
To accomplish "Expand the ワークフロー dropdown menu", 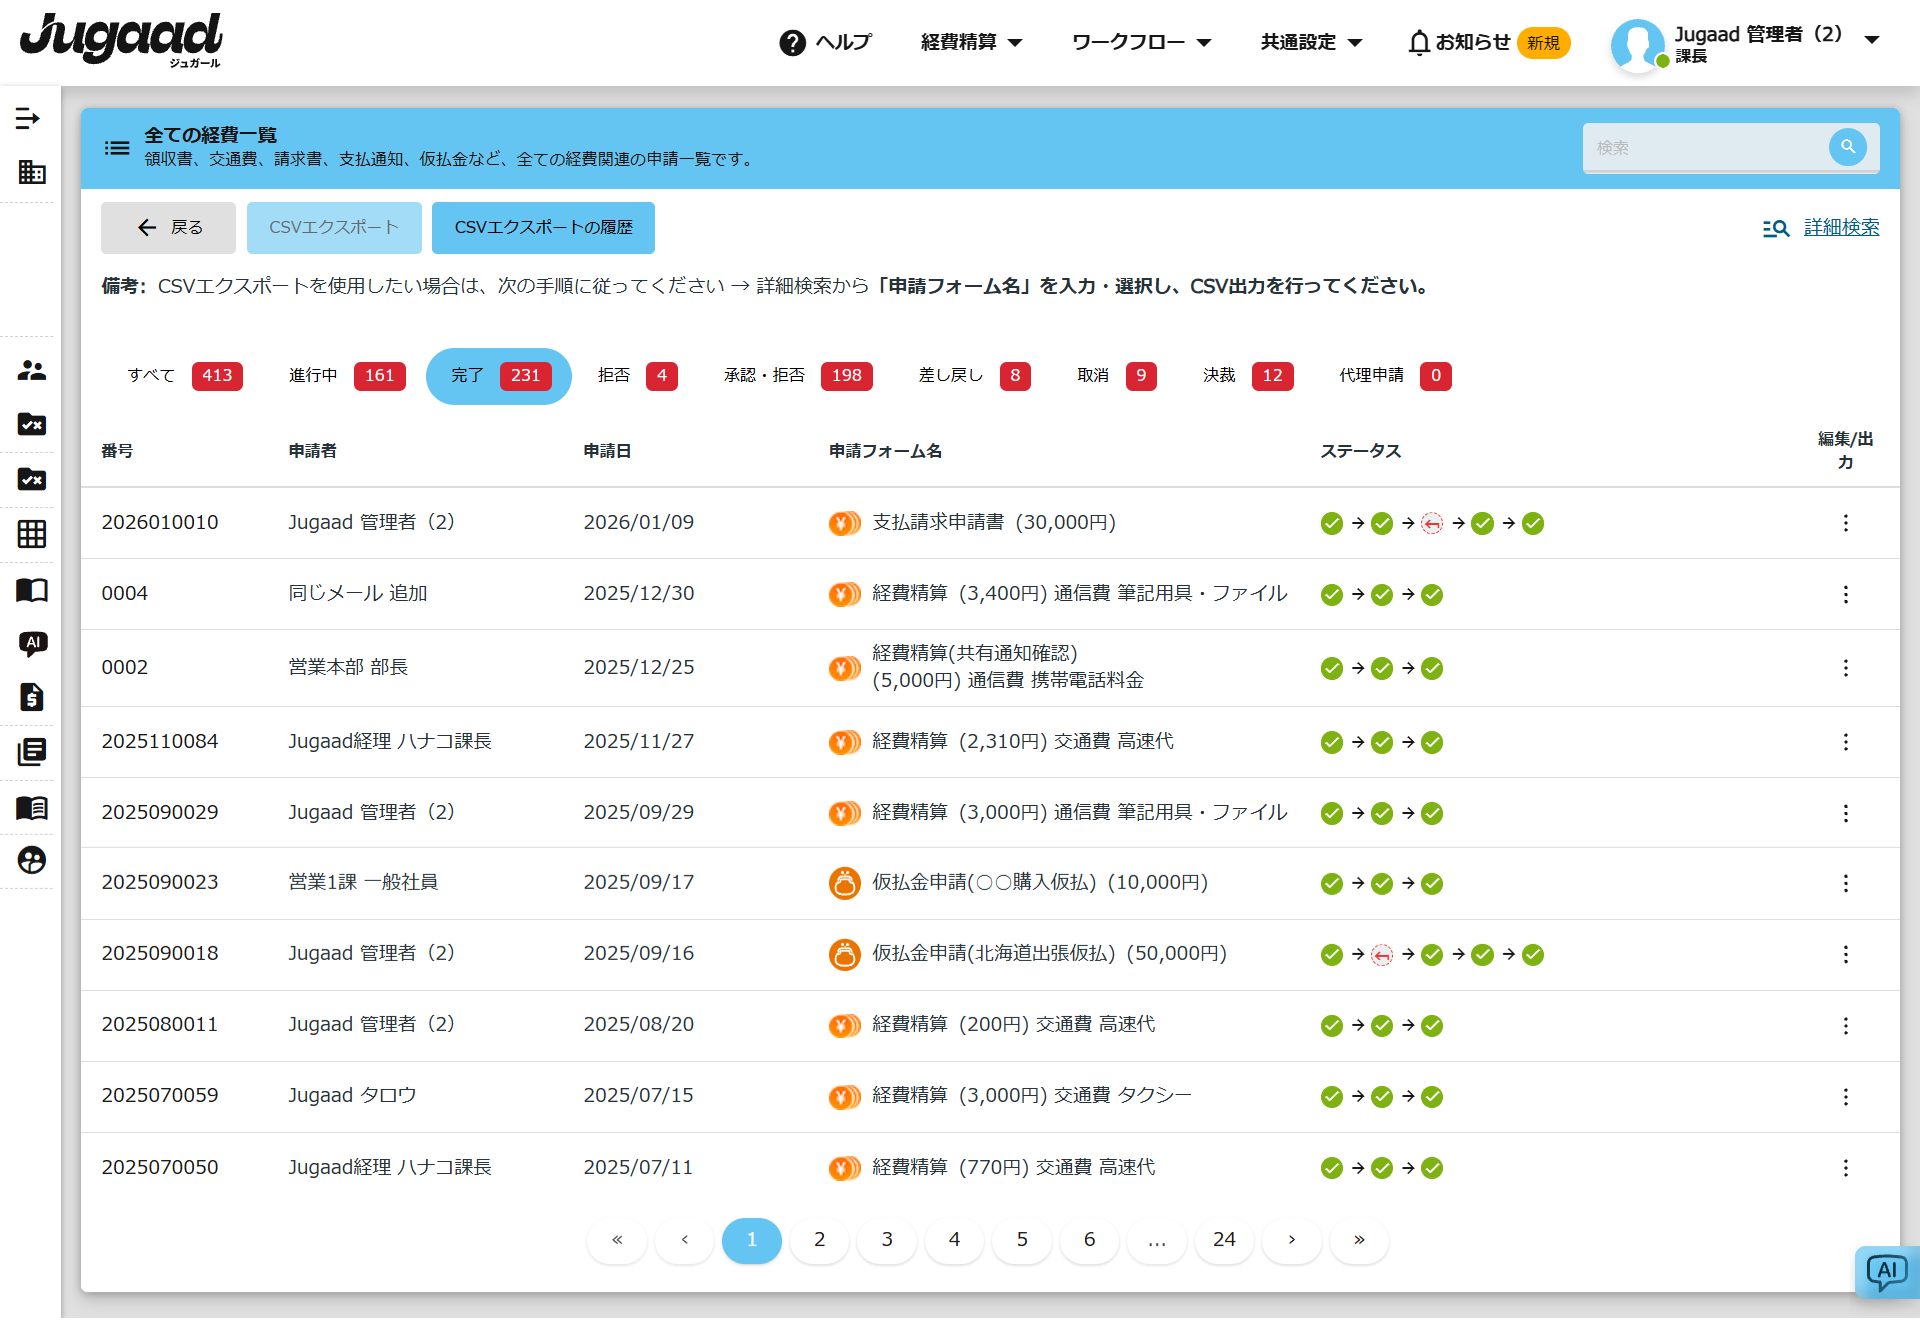I will (x=1140, y=42).
